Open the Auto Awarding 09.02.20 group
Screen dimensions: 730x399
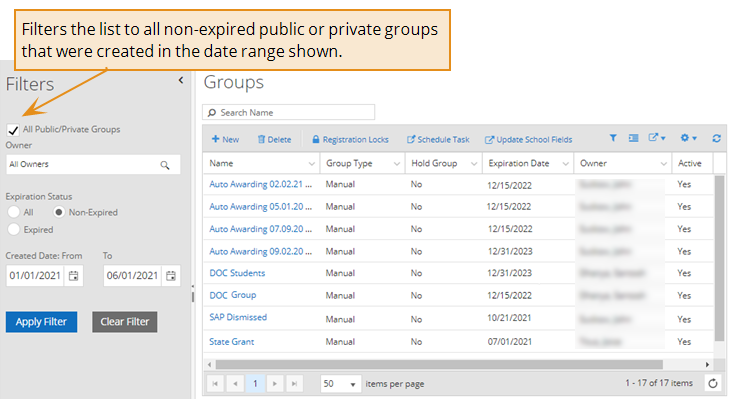[260, 251]
